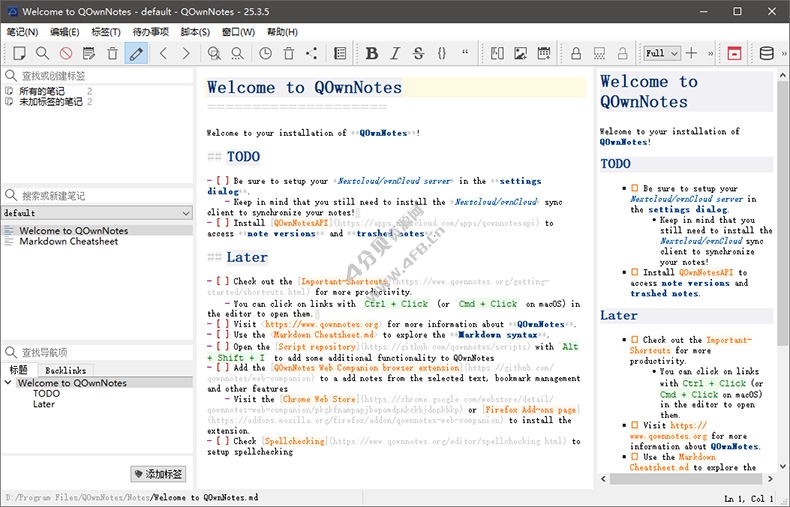This screenshot has width=790, height=507.
Task: Insert current date calendar icon
Action: coord(544,53)
